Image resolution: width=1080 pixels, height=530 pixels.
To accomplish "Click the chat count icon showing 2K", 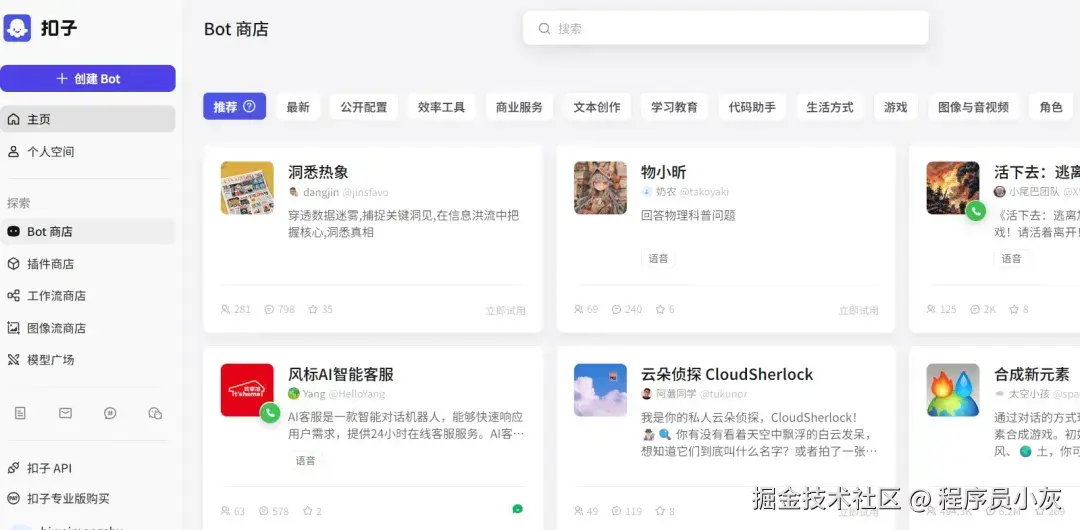I will (x=975, y=309).
